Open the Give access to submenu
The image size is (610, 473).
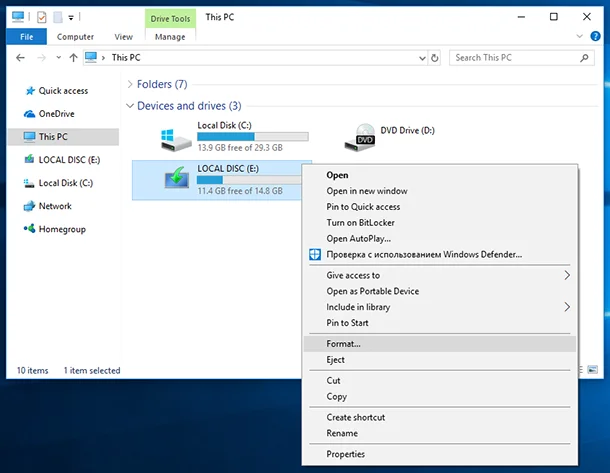point(440,275)
